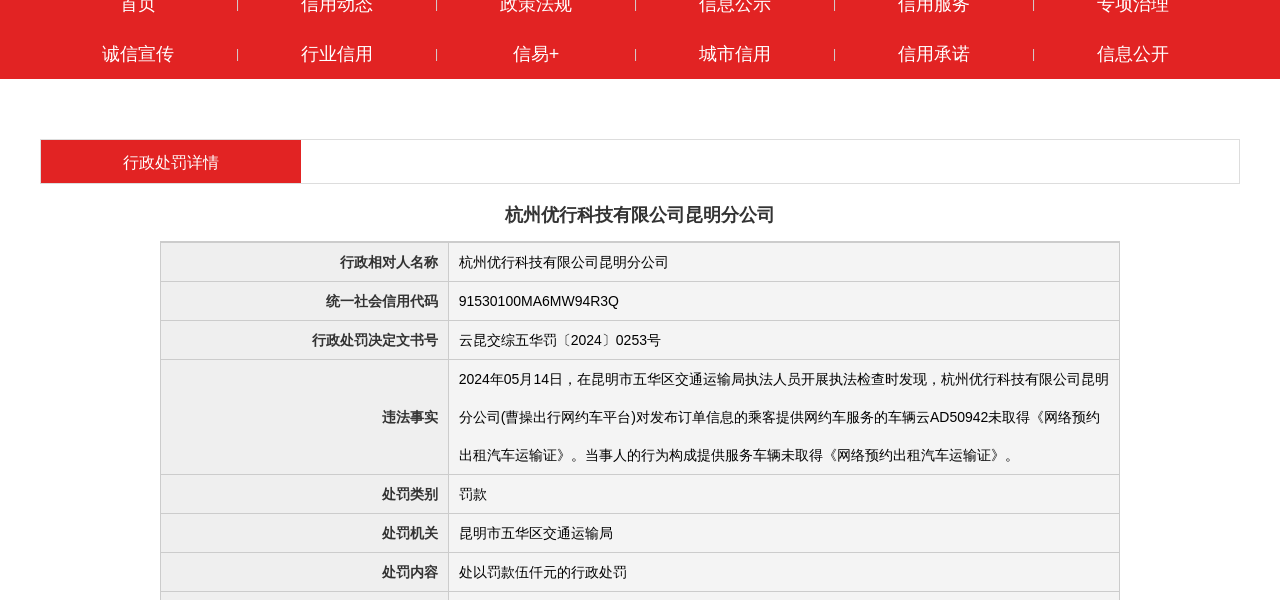Image resolution: width=1280 pixels, height=600 pixels.
Task: Click document number 云昆交综五华罚〔2024〕0253号
Action: (560, 340)
